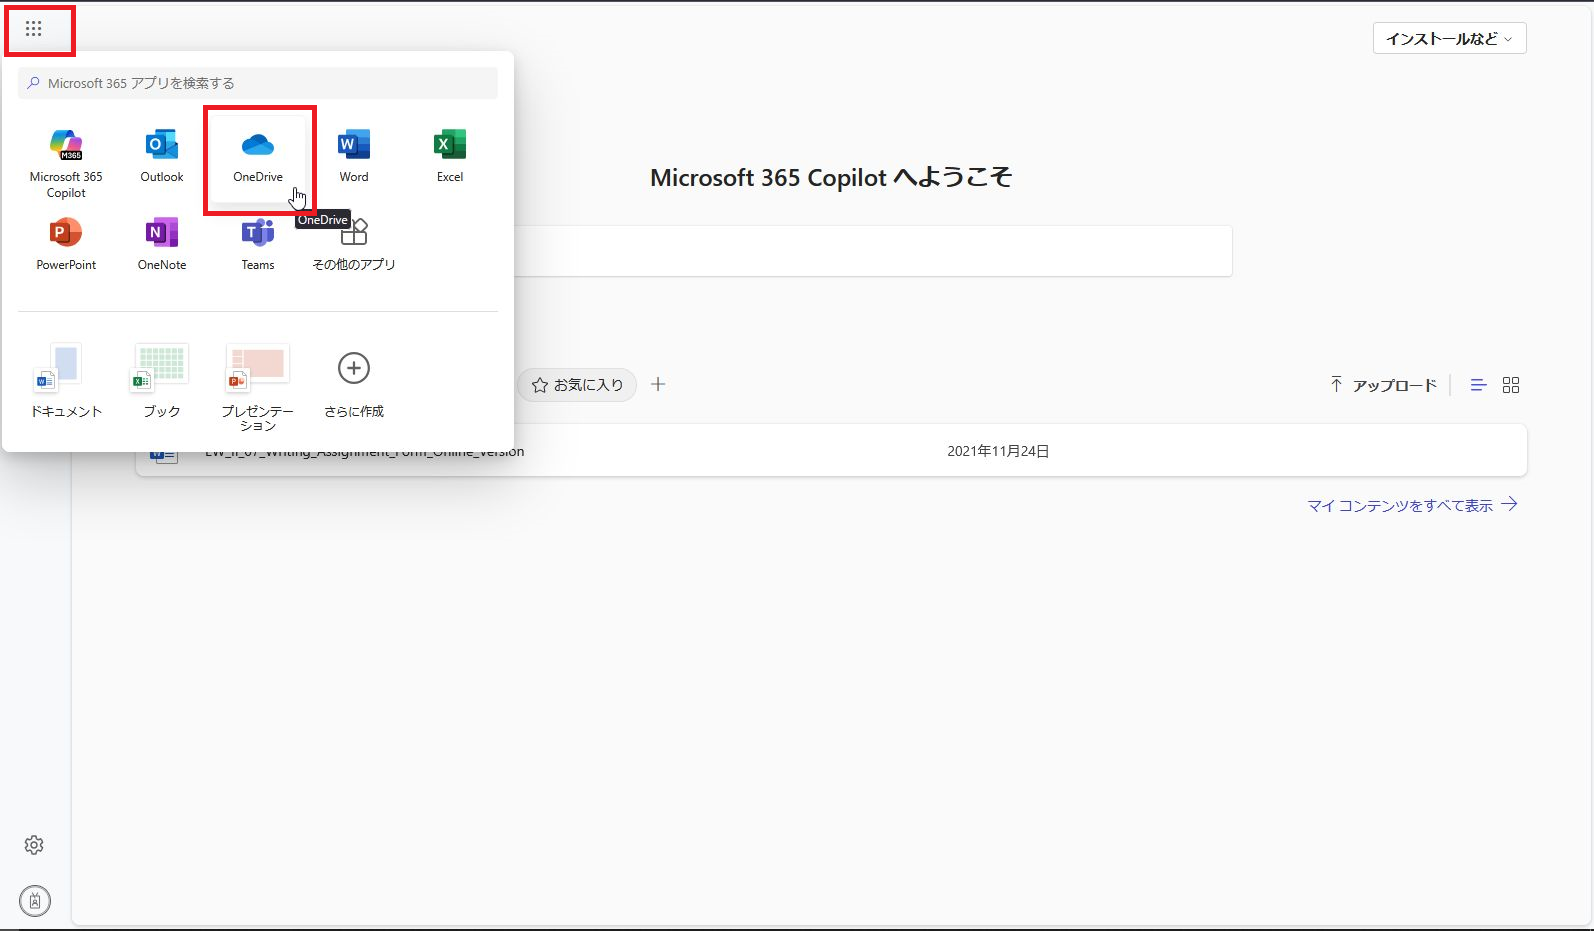This screenshot has height=931, width=1594.
Task: Open settings gear in sidebar
Action: click(x=34, y=845)
